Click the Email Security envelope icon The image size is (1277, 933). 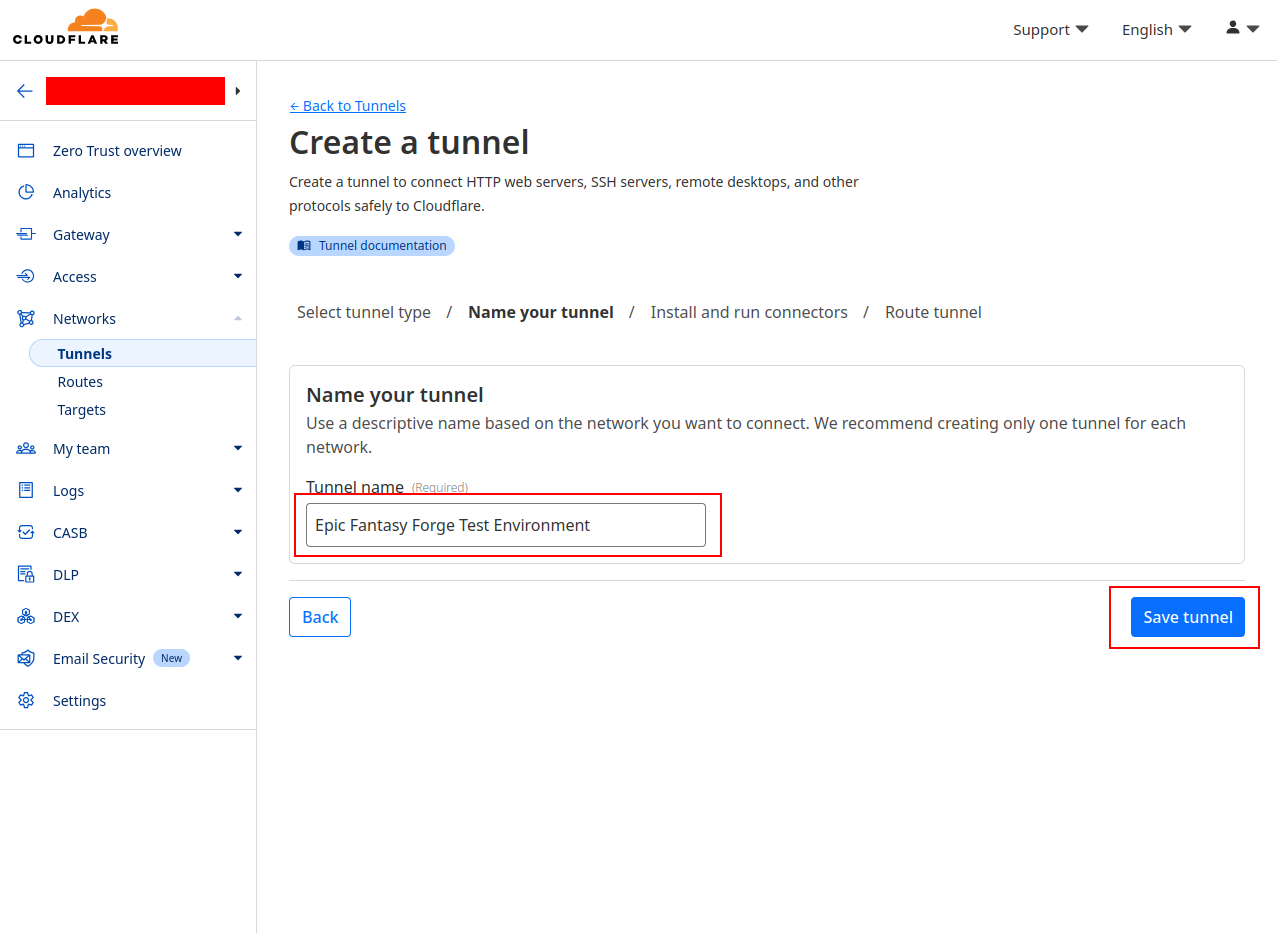tap(26, 659)
